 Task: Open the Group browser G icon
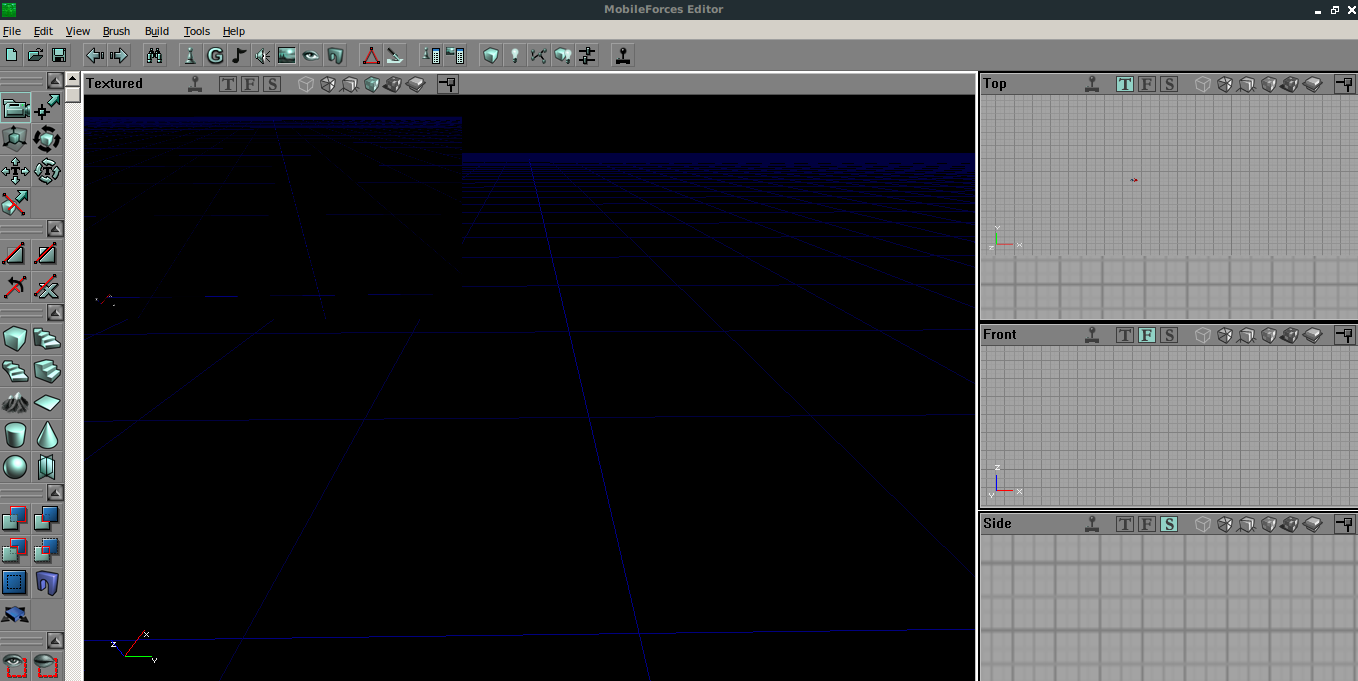214,55
